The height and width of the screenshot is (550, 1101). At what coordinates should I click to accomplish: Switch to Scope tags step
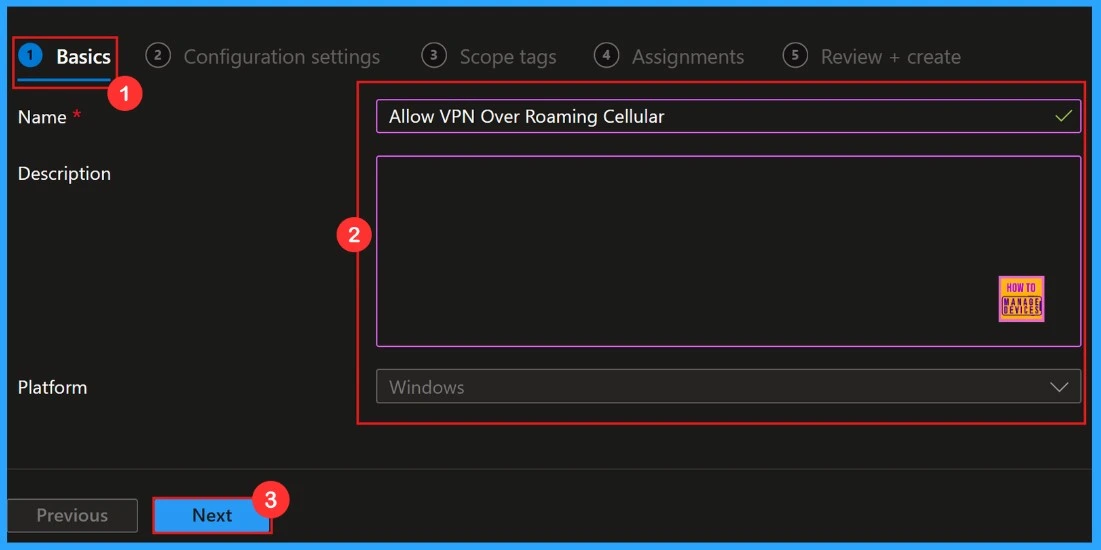tap(489, 57)
